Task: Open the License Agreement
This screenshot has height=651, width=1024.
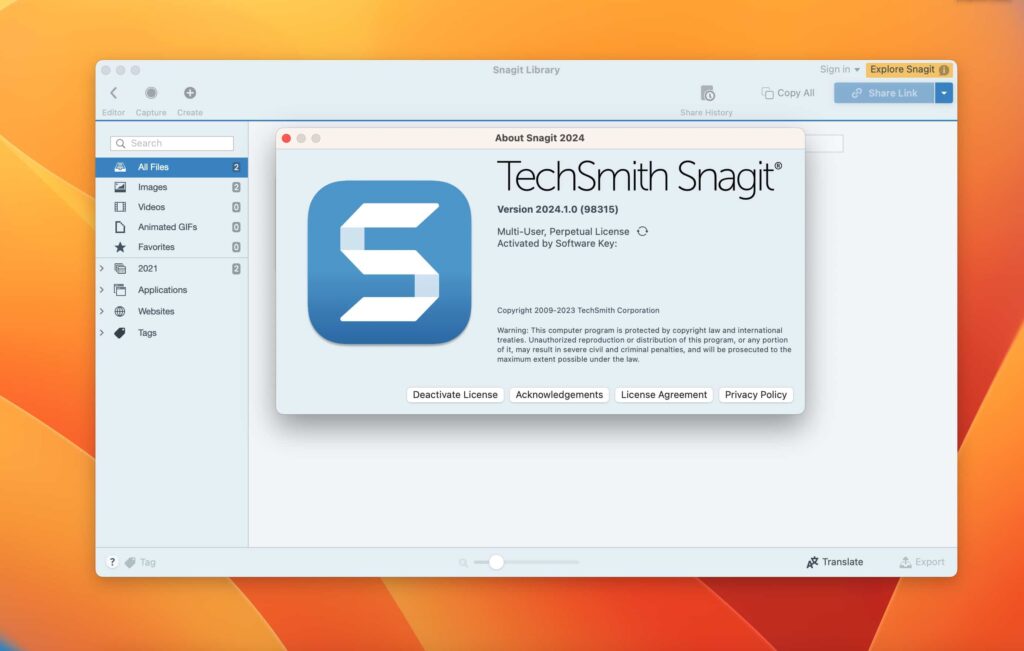Action: point(663,394)
